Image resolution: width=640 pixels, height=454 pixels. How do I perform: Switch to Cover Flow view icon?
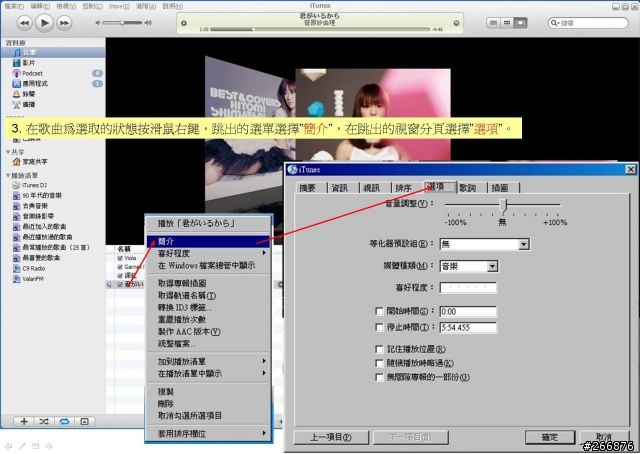coord(520,23)
